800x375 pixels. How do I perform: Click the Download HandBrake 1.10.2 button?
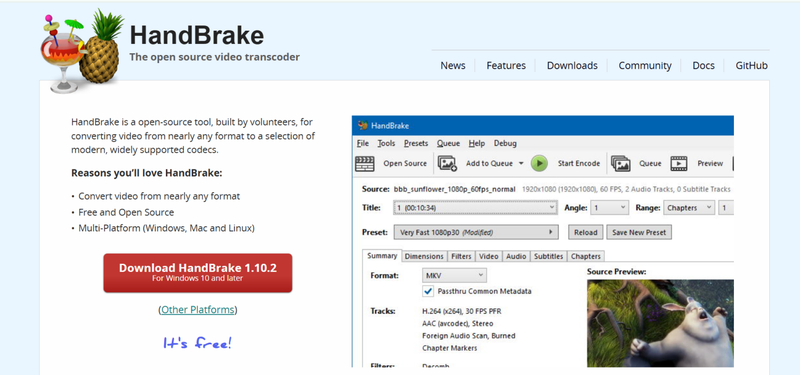tap(198, 273)
